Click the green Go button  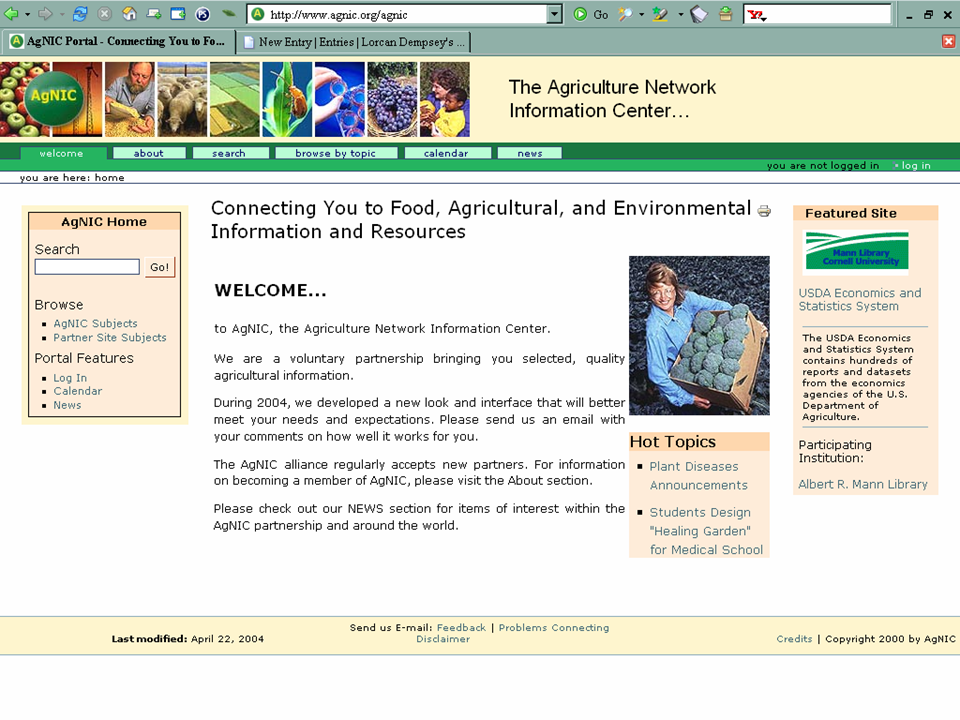click(591, 14)
